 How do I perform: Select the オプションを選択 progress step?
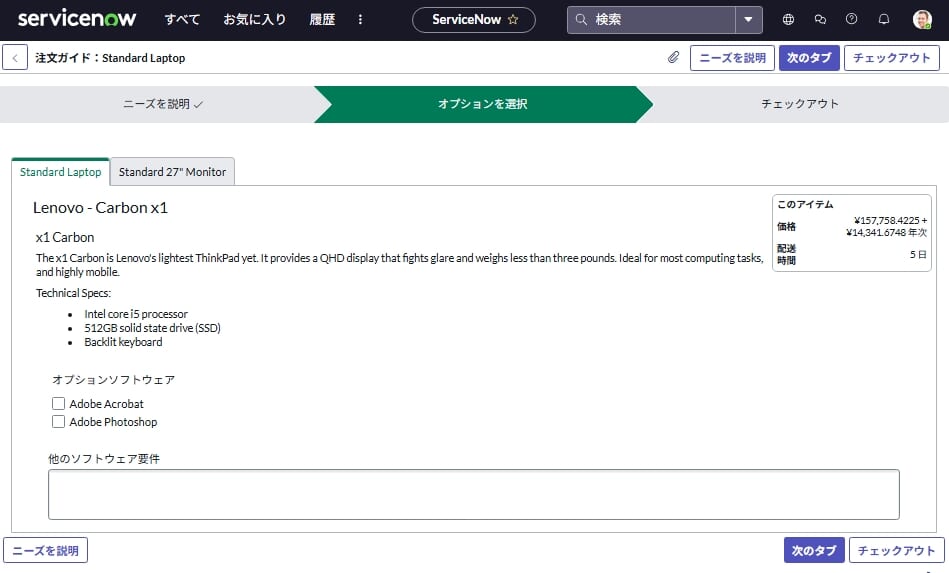tap(482, 104)
